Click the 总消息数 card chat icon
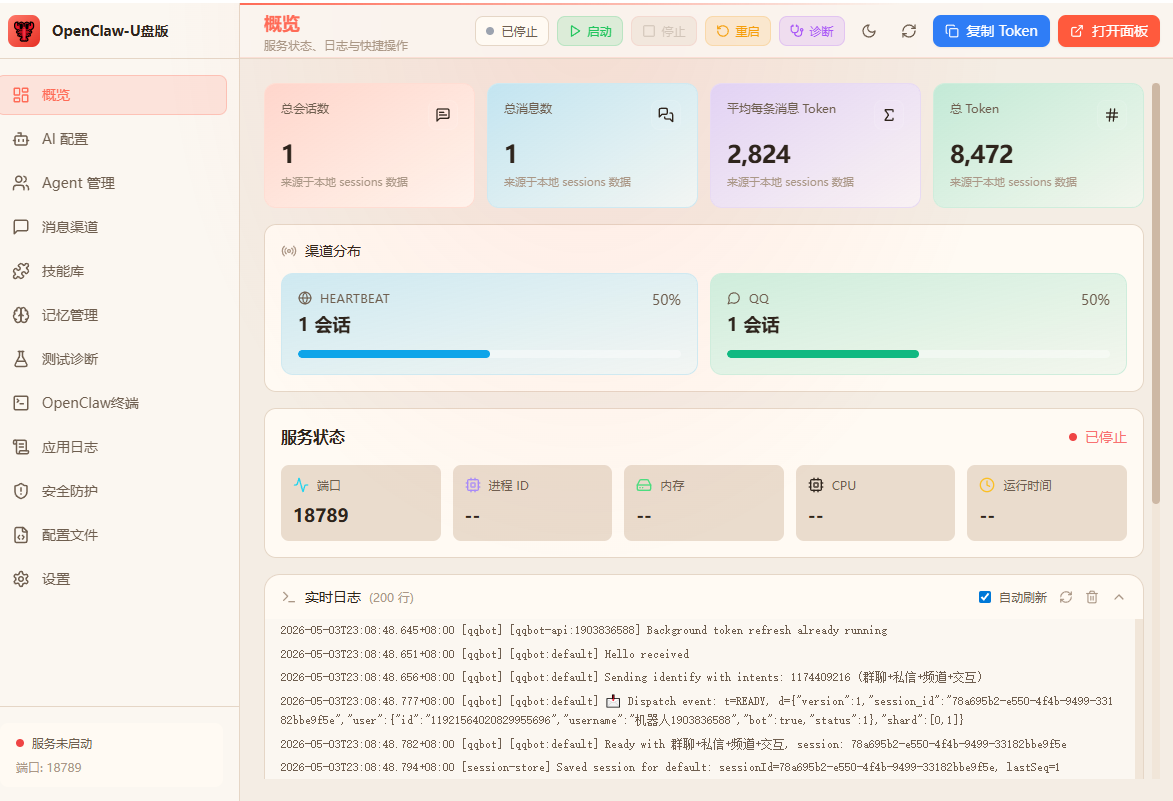The height and width of the screenshot is (801, 1173). 666,114
